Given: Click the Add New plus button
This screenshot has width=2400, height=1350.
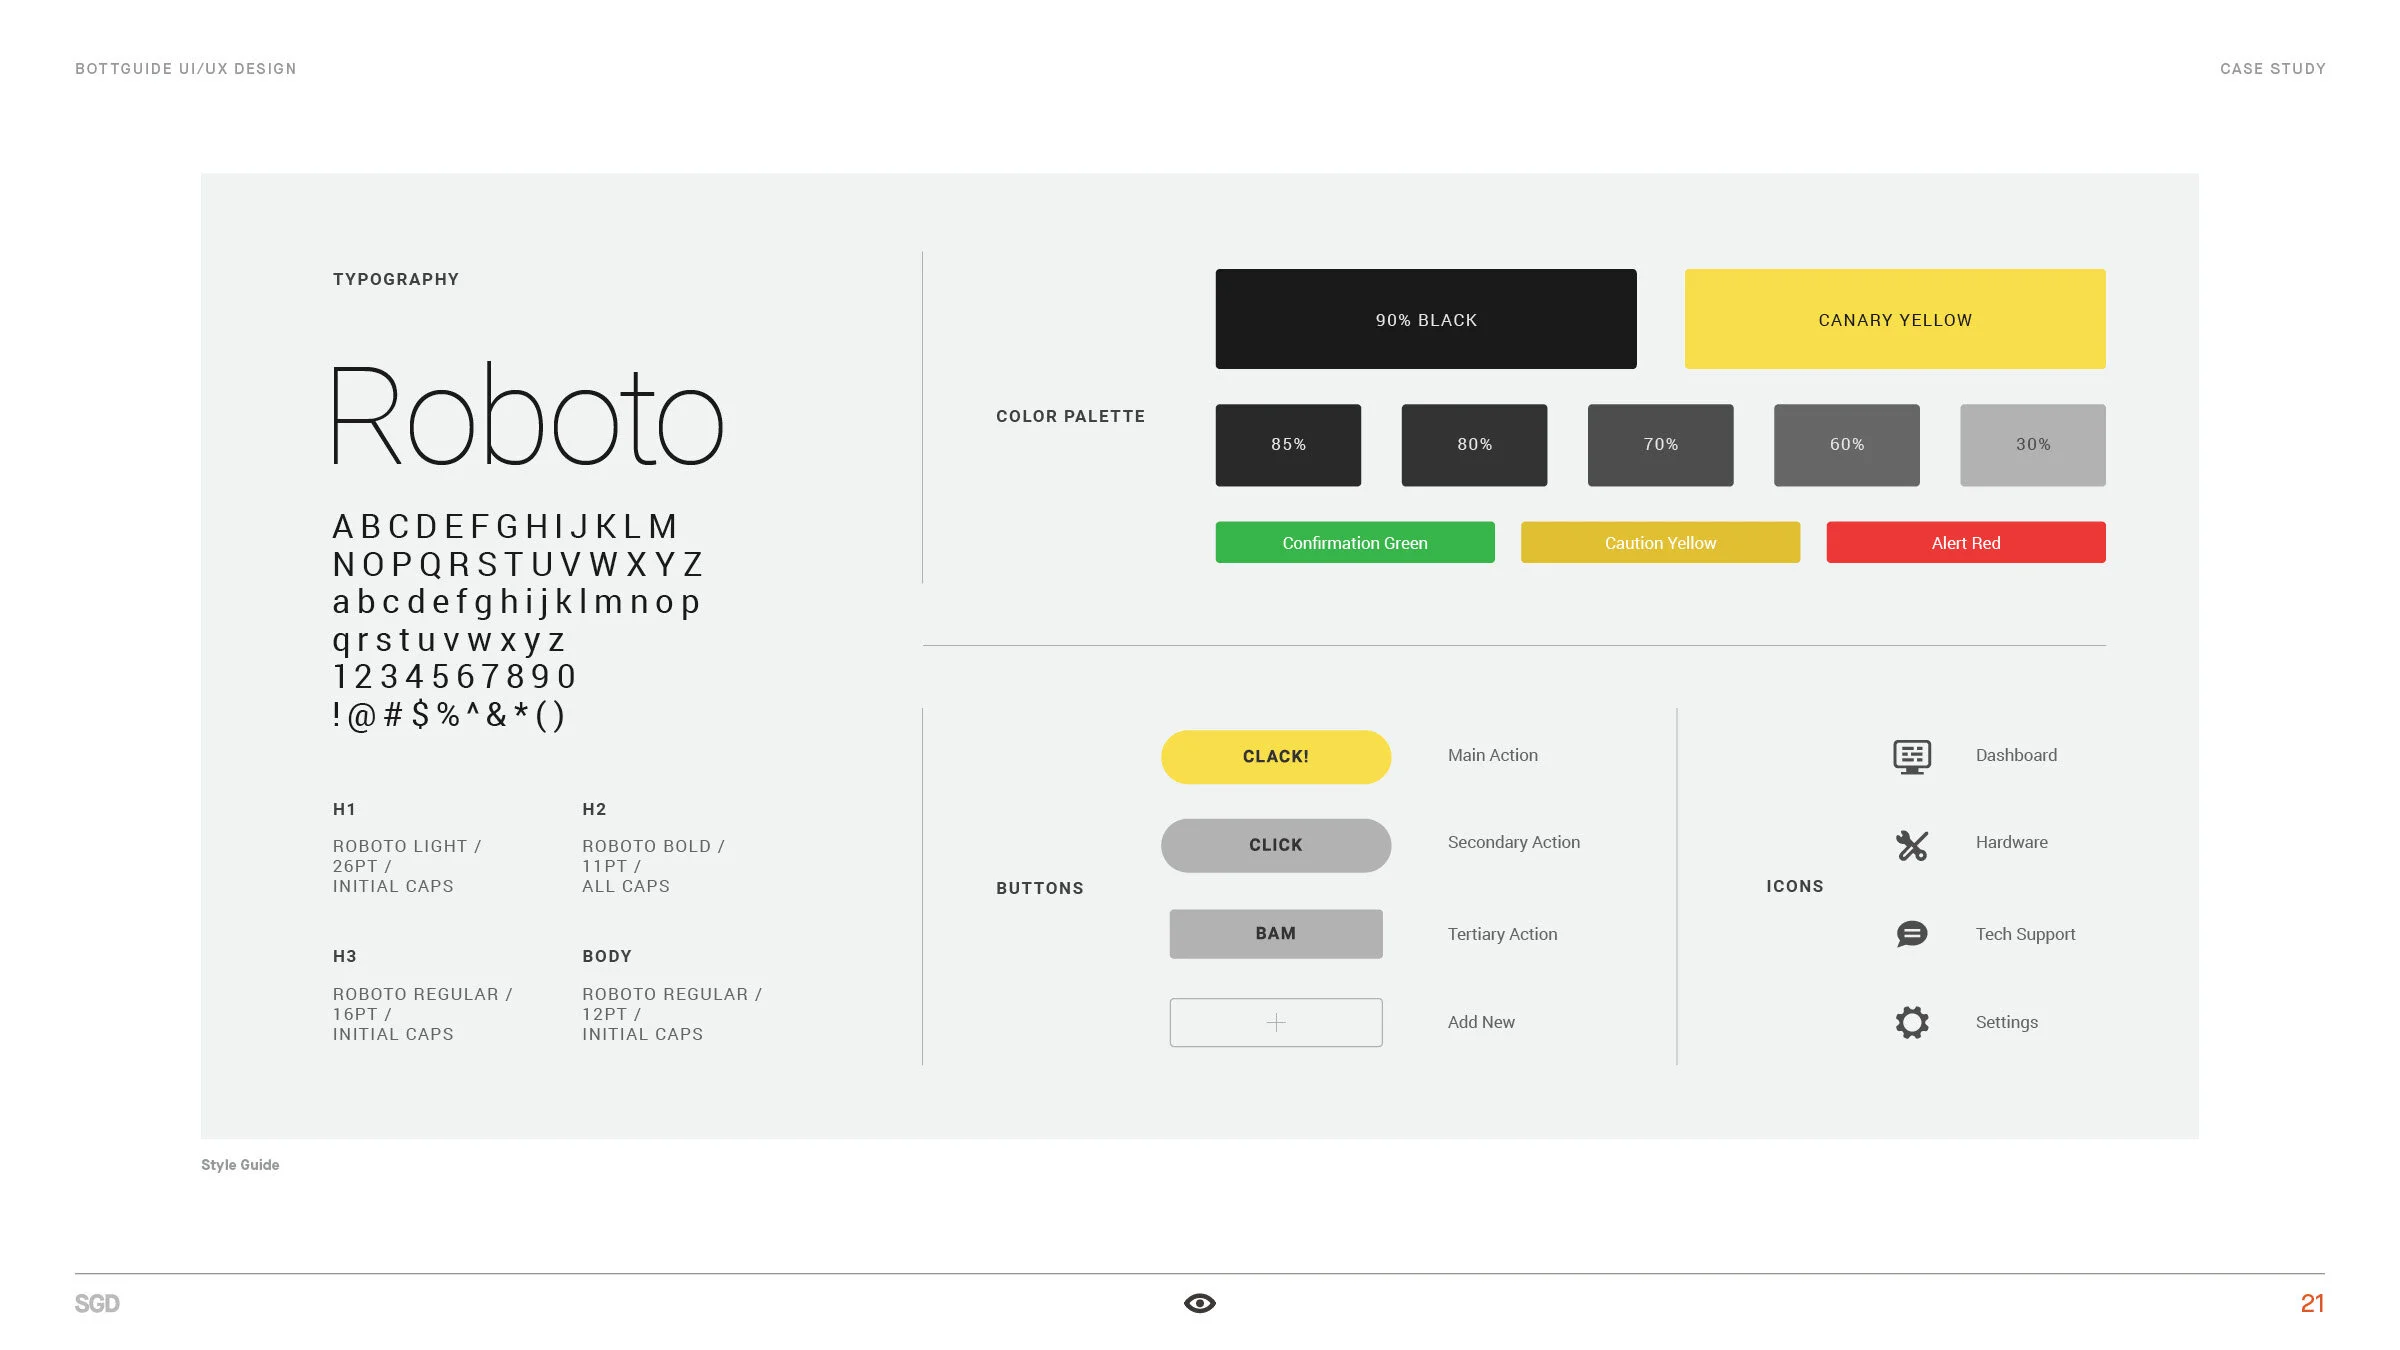Looking at the screenshot, I should pyautogui.click(x=1275, y=1022).
